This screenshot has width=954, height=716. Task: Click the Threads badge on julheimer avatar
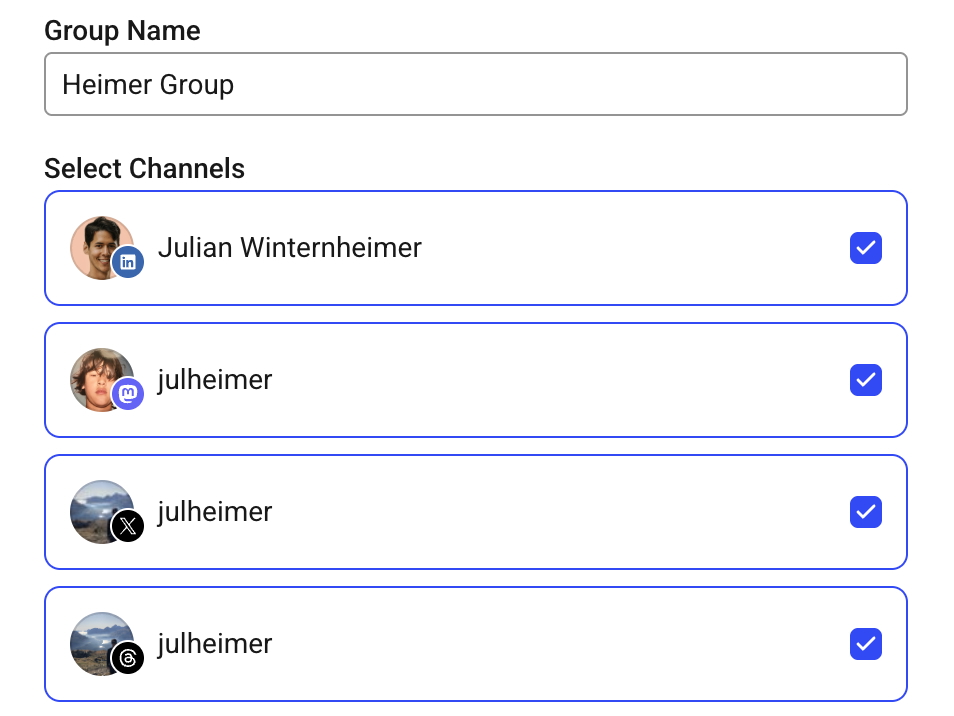pyautogui.click(x=128, y=658)
